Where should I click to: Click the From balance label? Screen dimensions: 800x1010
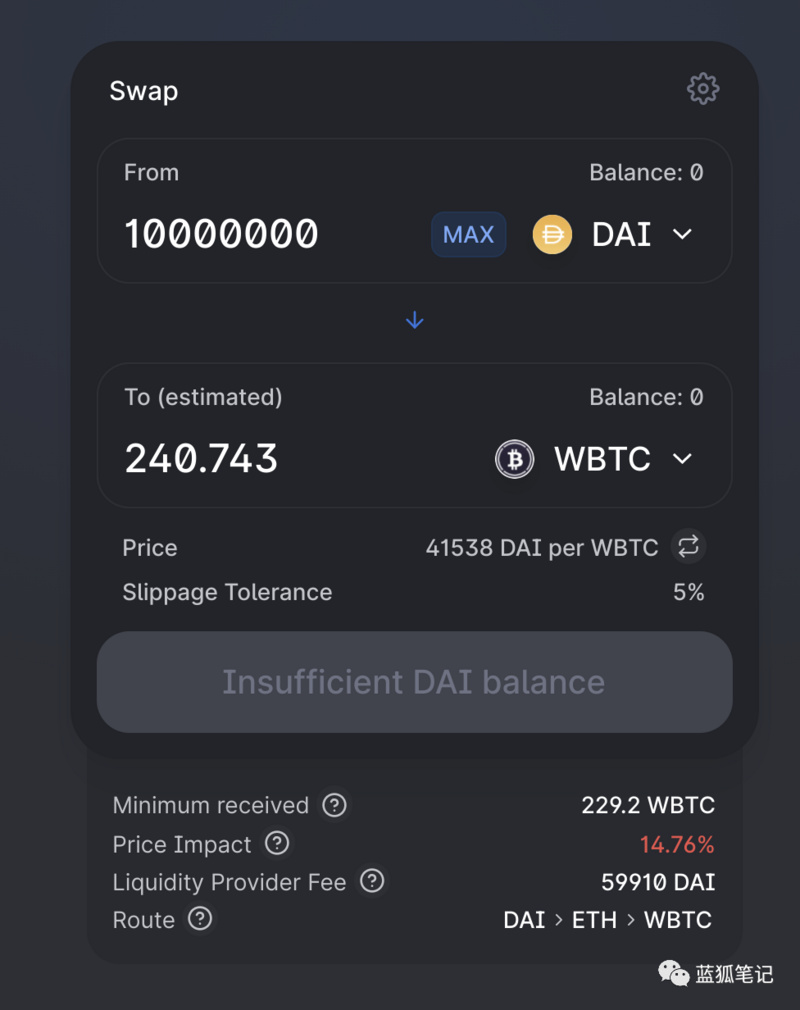[x=646, y=173]
